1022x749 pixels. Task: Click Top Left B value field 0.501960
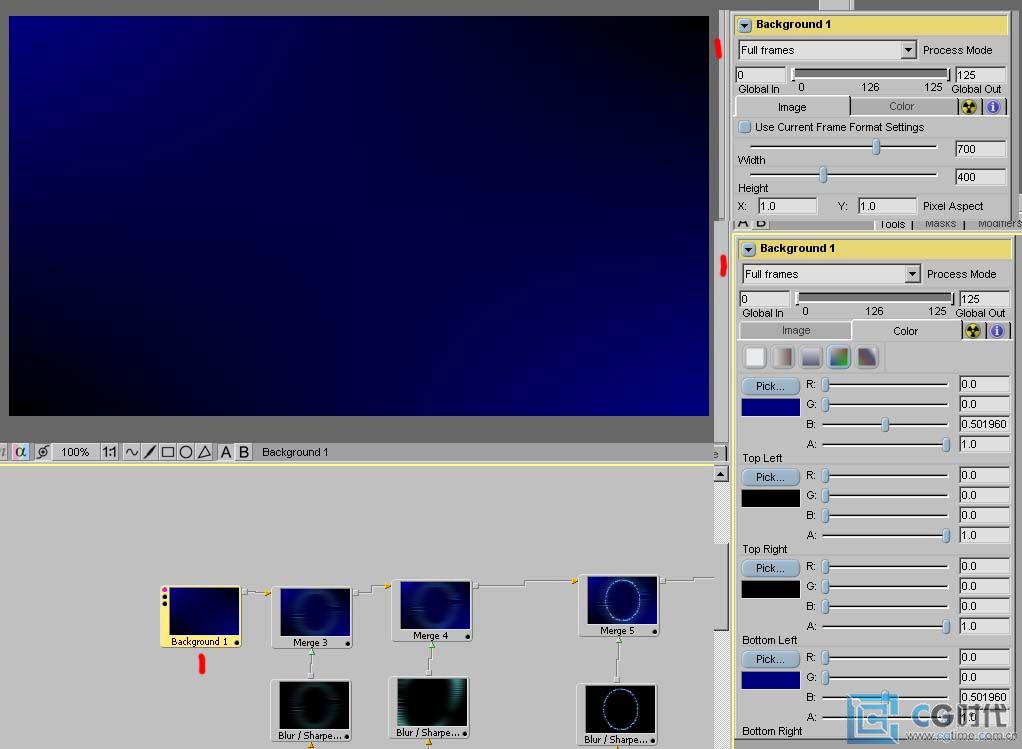click(984, 424)
